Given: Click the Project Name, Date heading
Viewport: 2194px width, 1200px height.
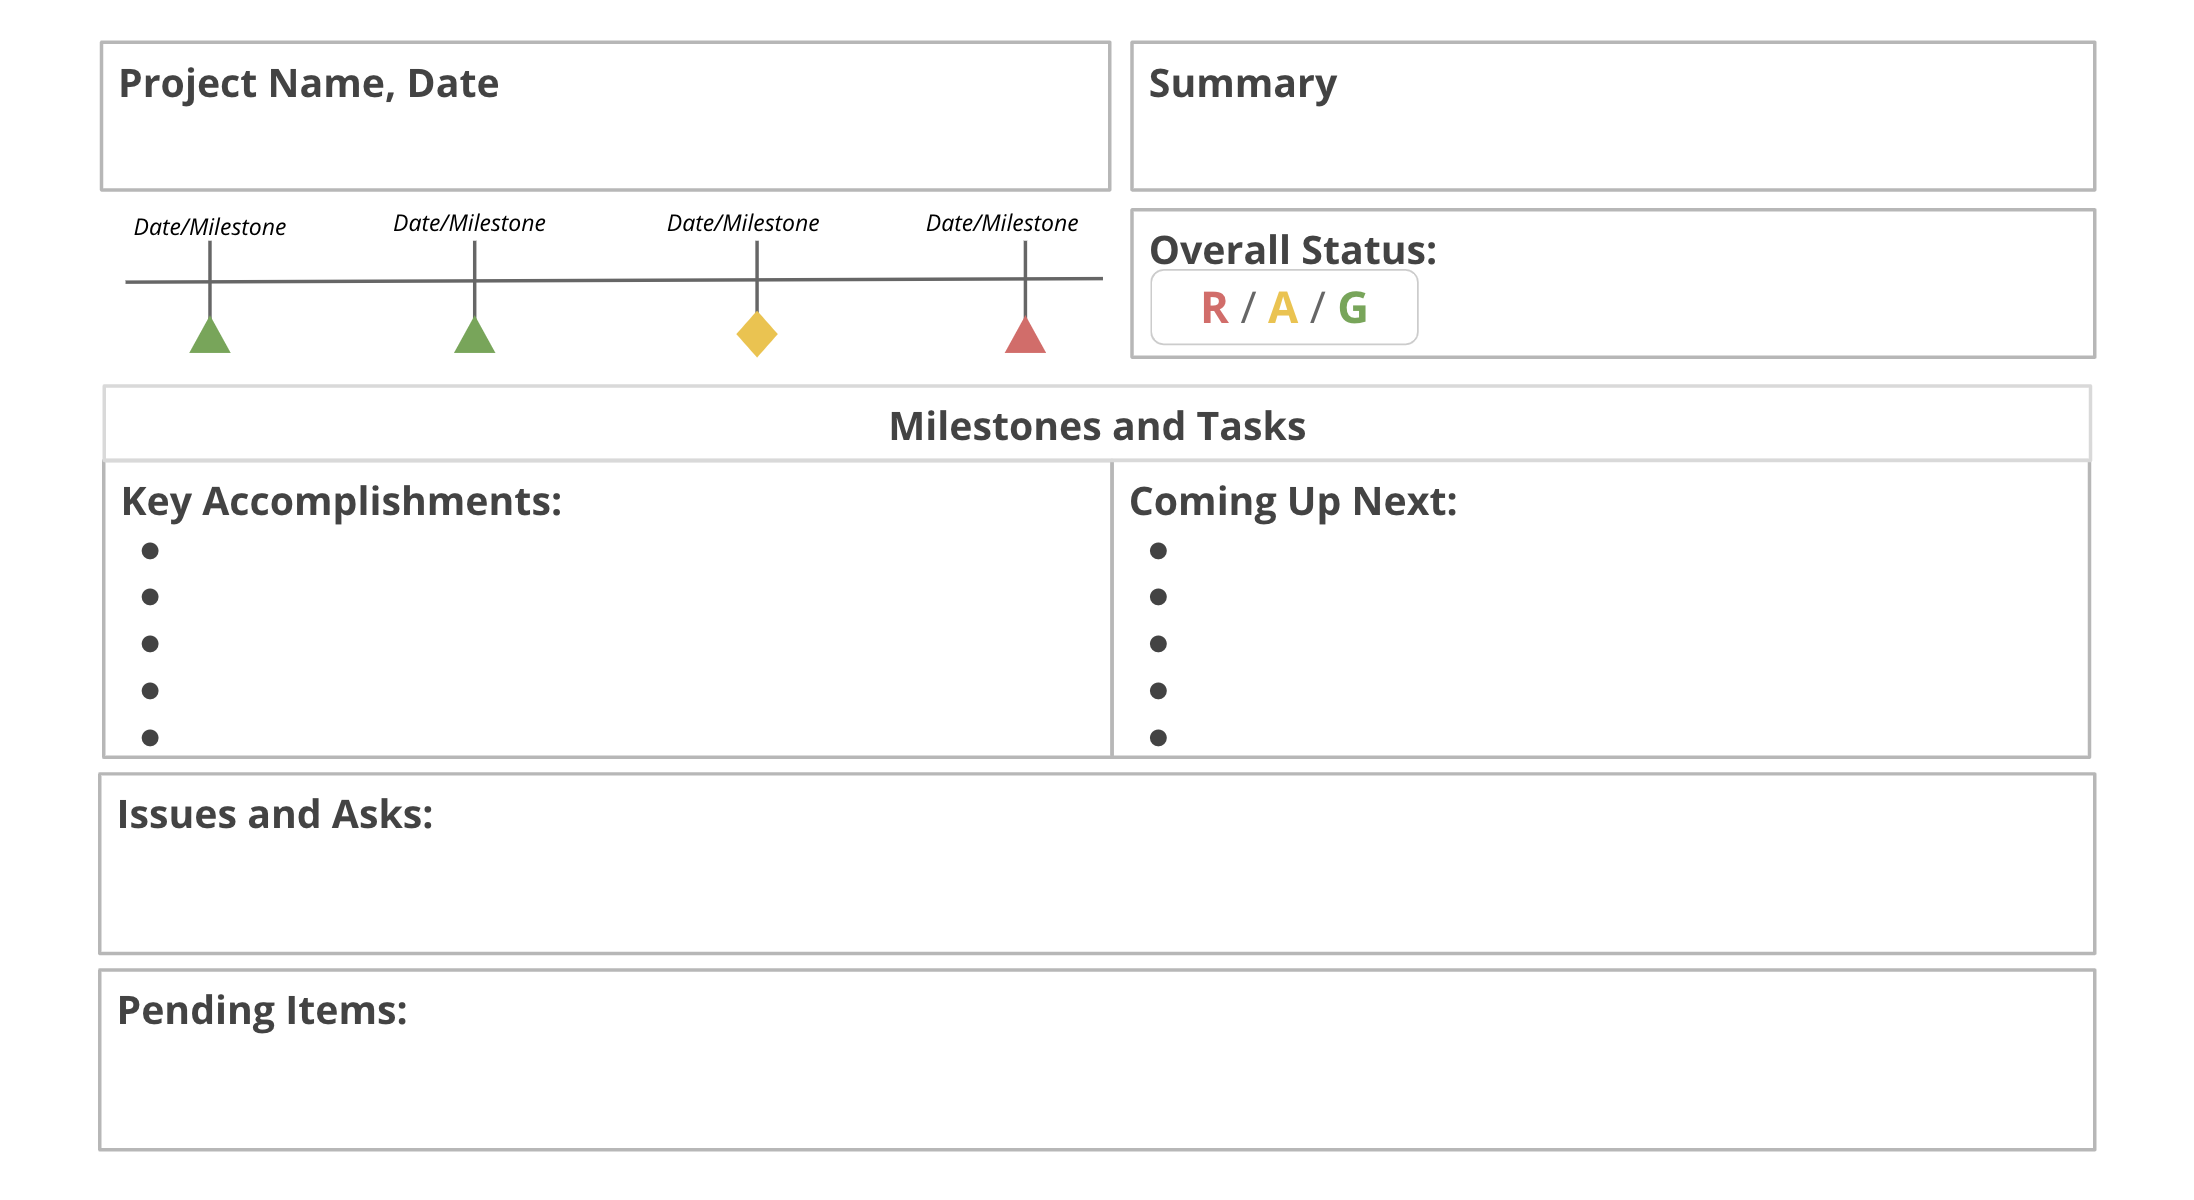Looking at the screenshot, I should (x=308, y=84).
